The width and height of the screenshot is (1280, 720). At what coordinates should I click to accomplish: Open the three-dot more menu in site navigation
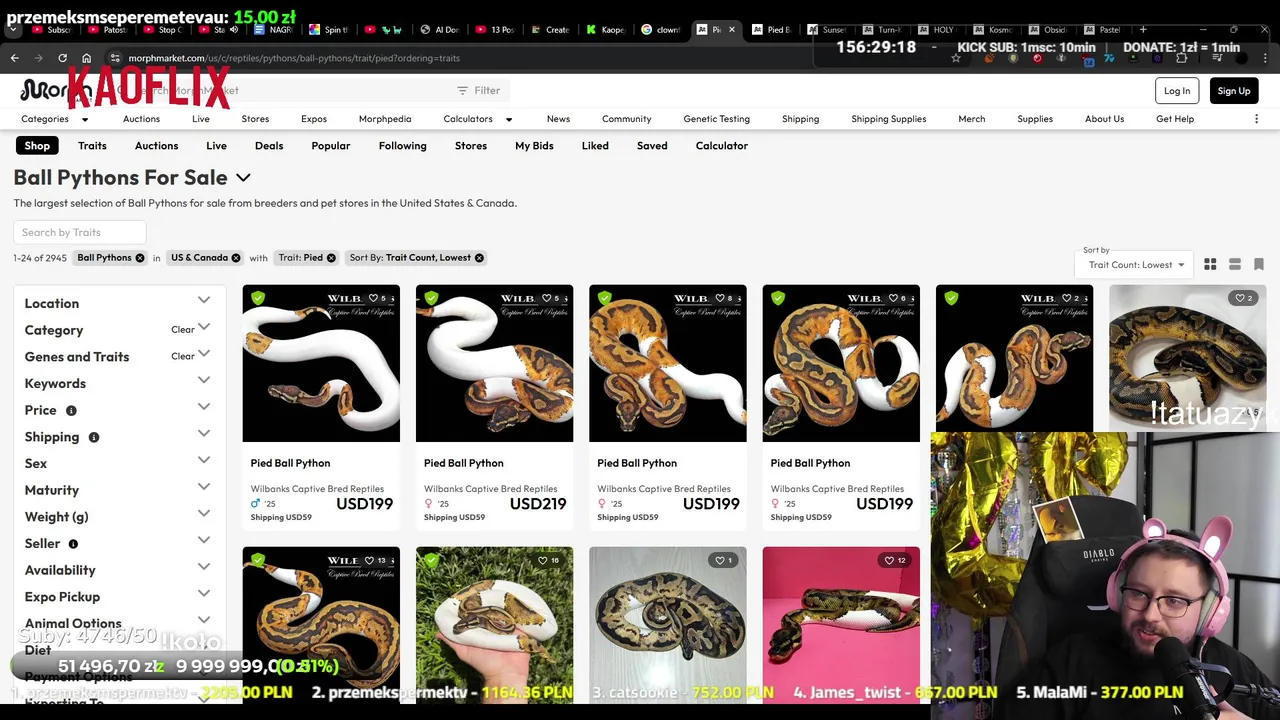click(1256, 119)
